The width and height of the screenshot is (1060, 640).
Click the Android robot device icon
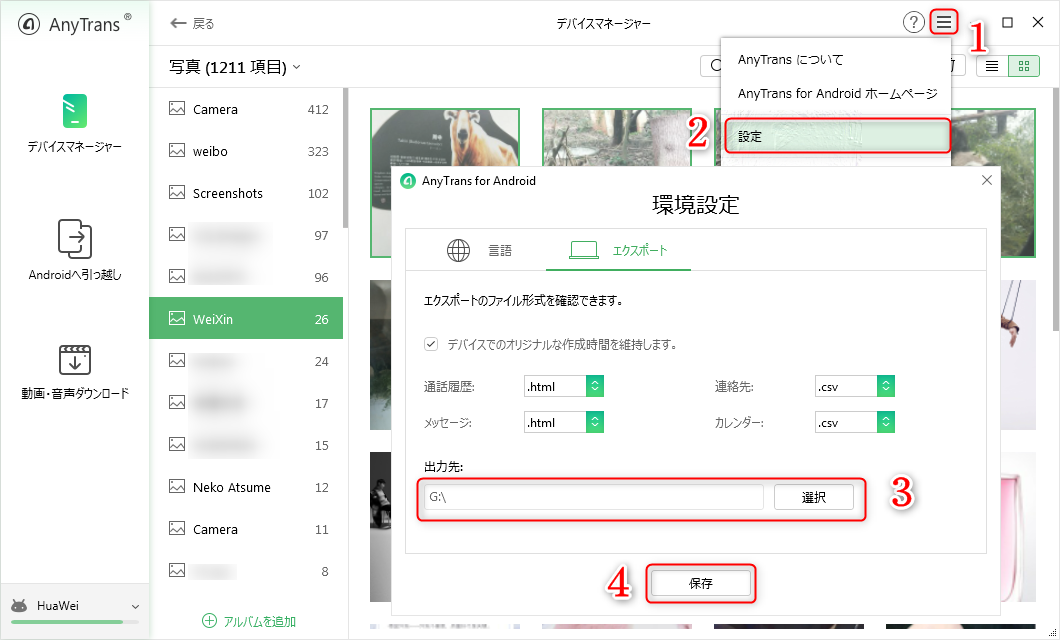[x=20, y=606]
